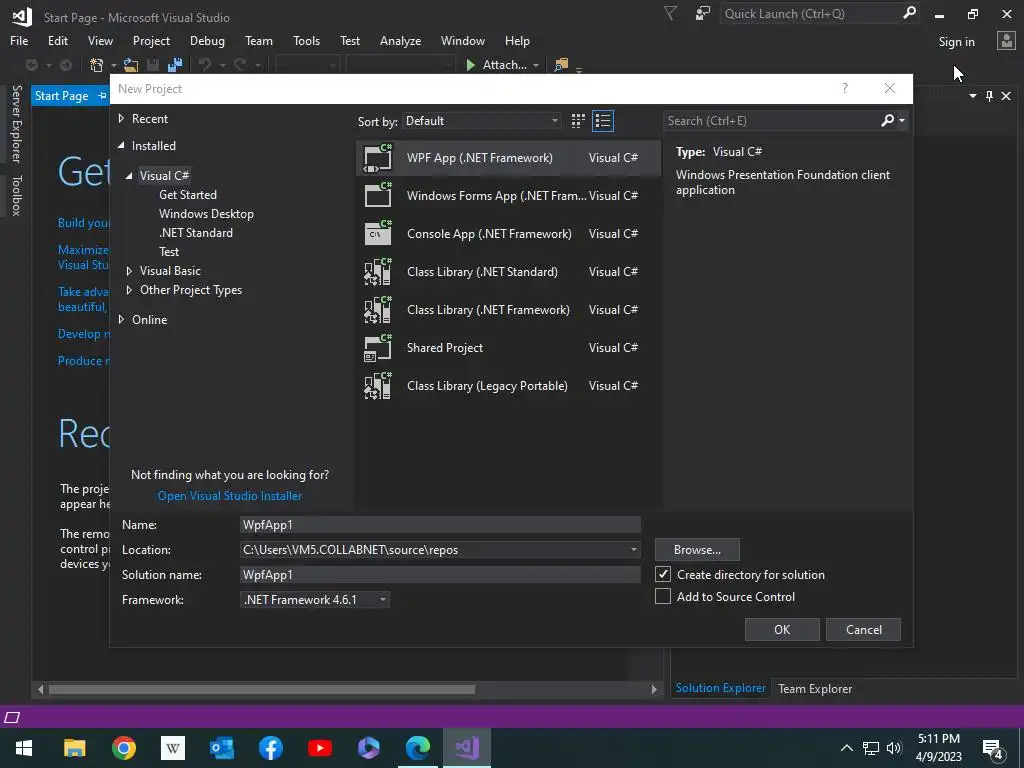Image resolution: width=1024 pixels, height=768 pixels.
Task: Switch to medium icons list view
Action: [x=603, y=121]
